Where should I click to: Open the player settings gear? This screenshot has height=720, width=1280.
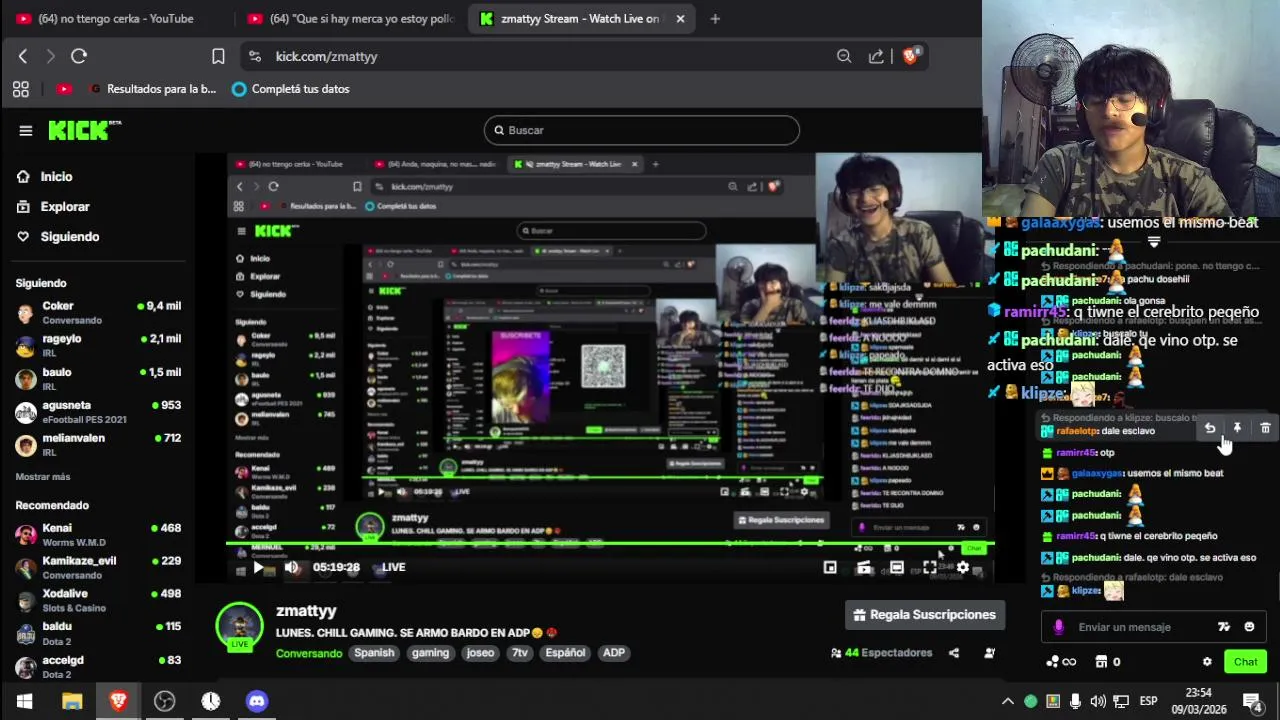(963, 567)
